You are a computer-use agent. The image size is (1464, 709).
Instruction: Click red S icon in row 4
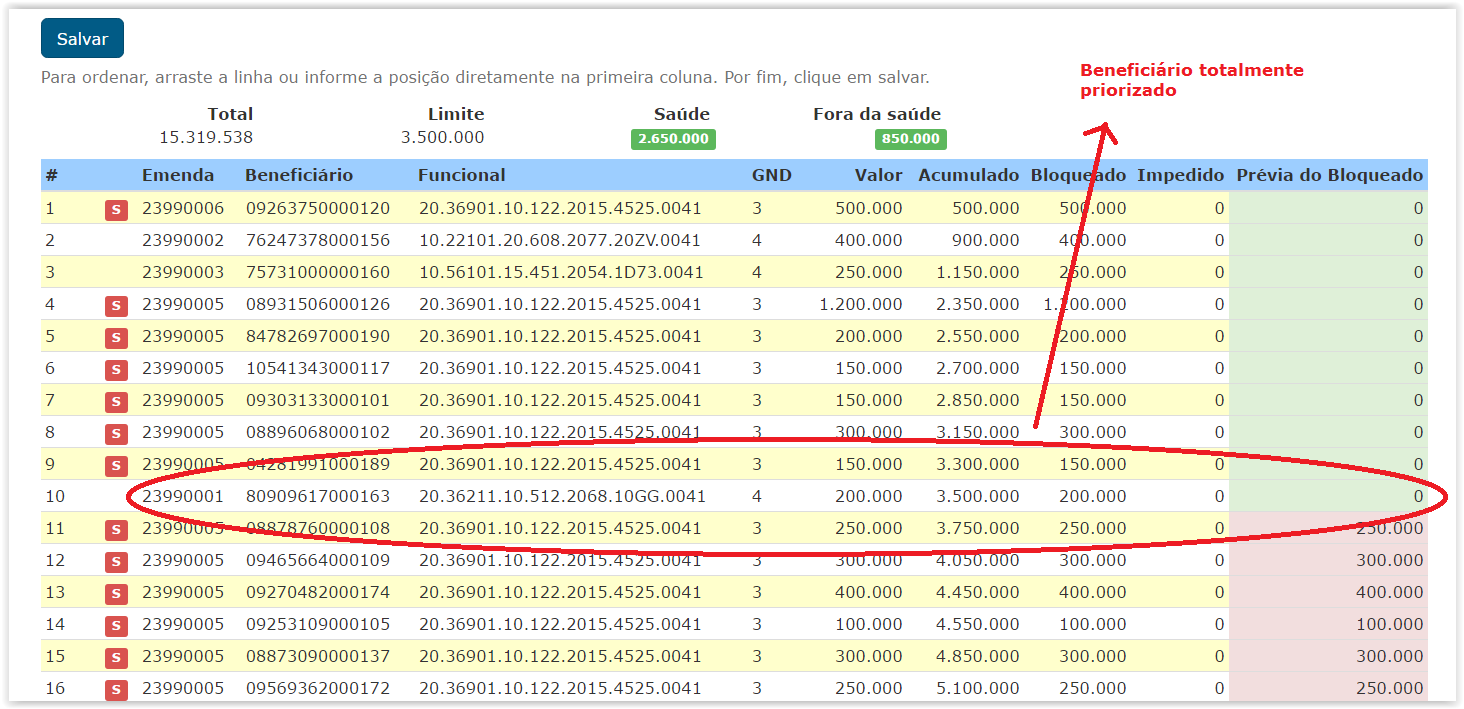pos(116,305)
